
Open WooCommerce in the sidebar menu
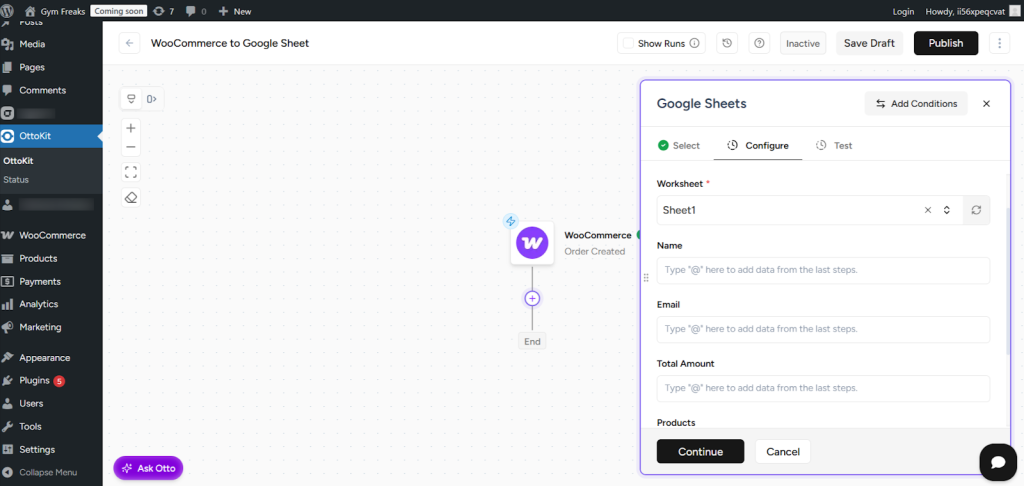(x=52, y=235)
